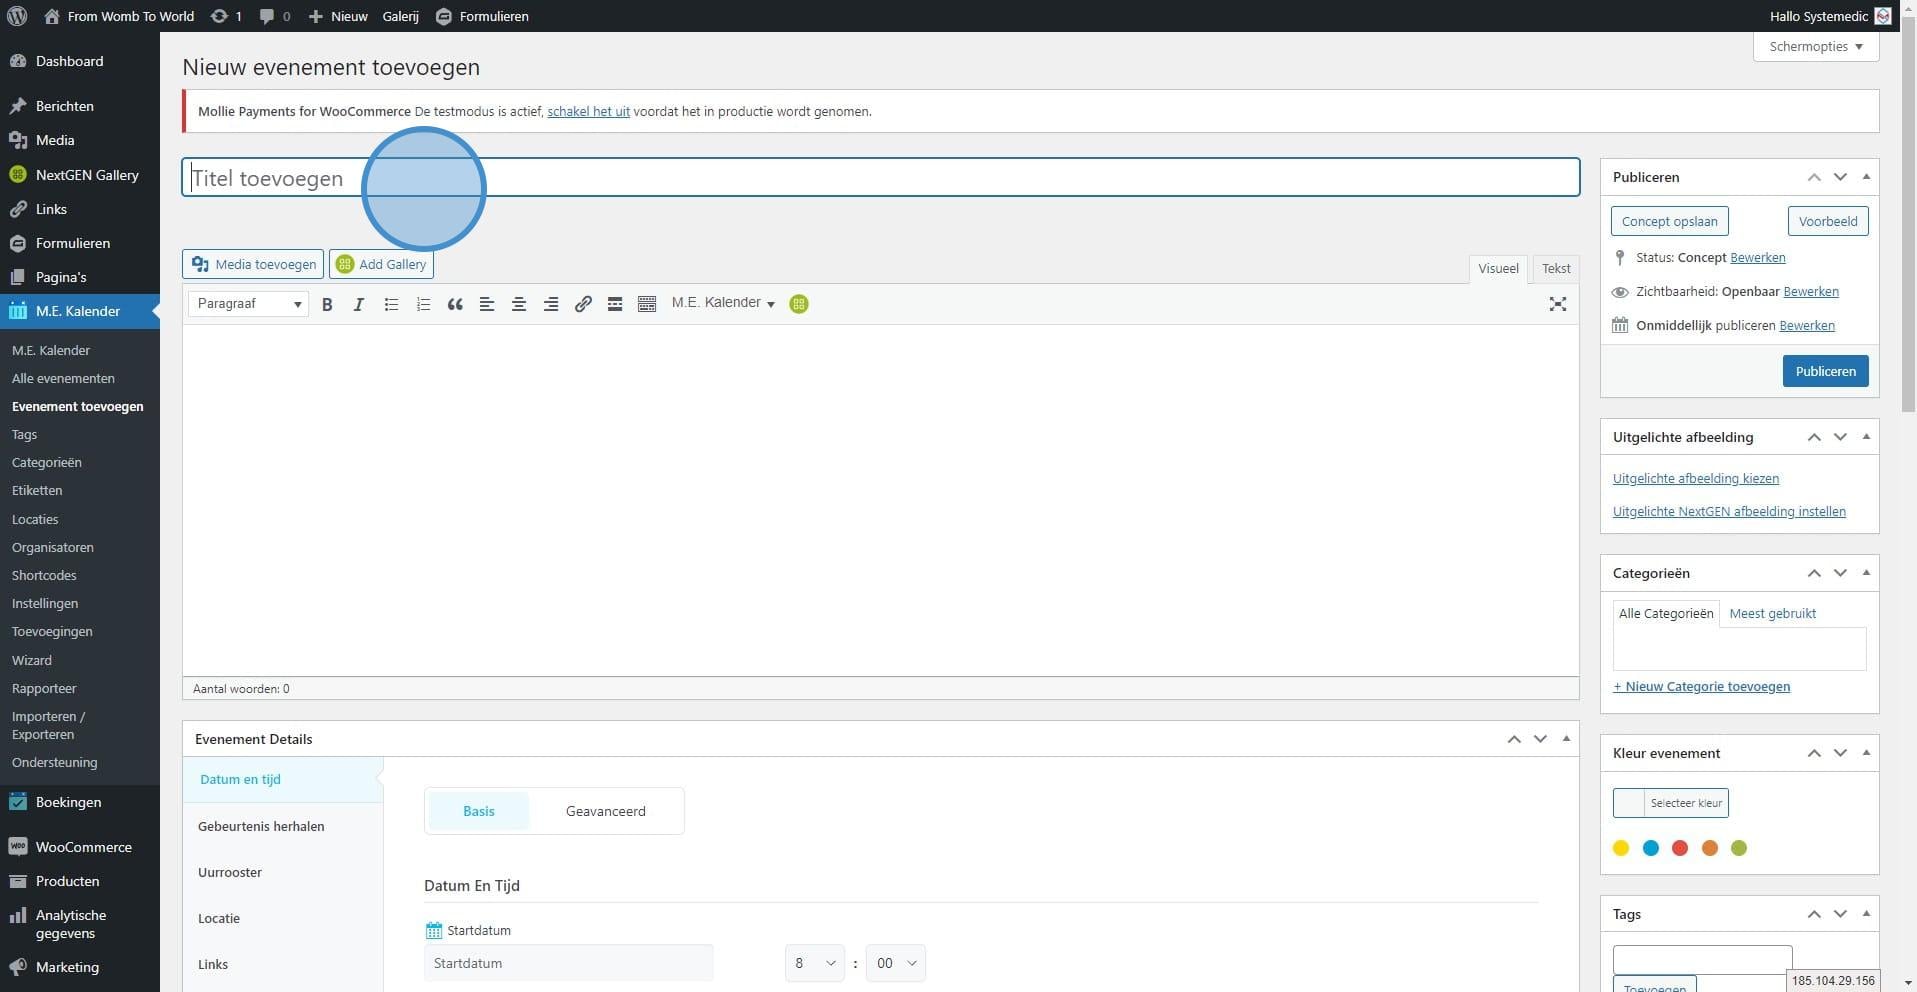The width and height of the screenshot is (1917, 992).
Task: Edit status via Bewerken link
Action: point(1758,257)
